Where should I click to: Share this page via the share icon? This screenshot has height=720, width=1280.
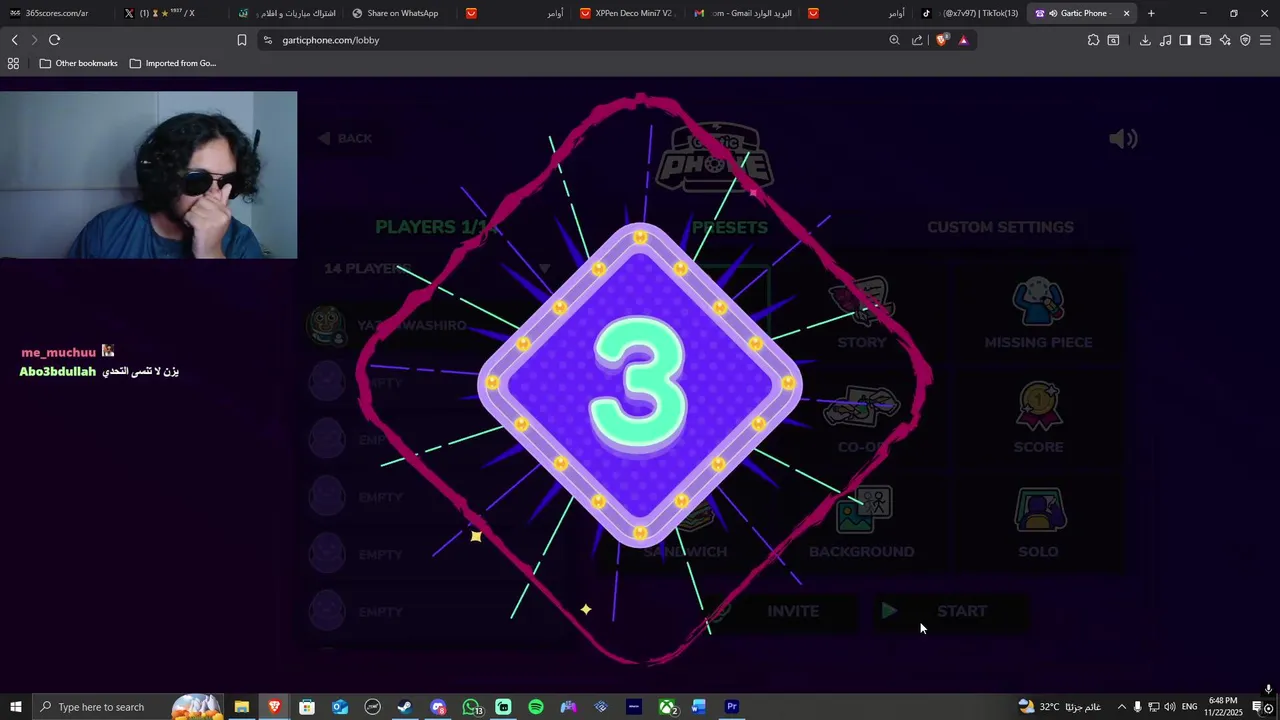coord(917,40)
